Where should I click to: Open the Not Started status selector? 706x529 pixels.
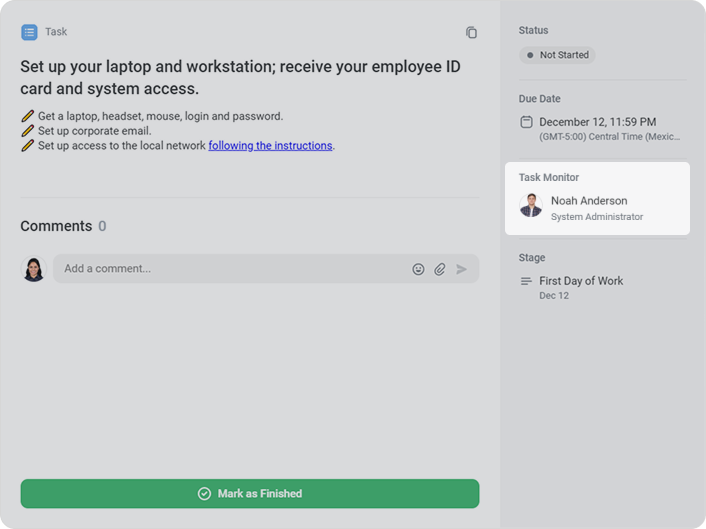click(557, 55)
